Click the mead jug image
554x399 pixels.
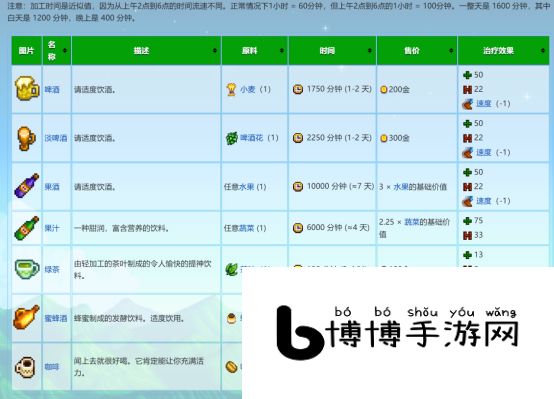click(x=27, y=317)
